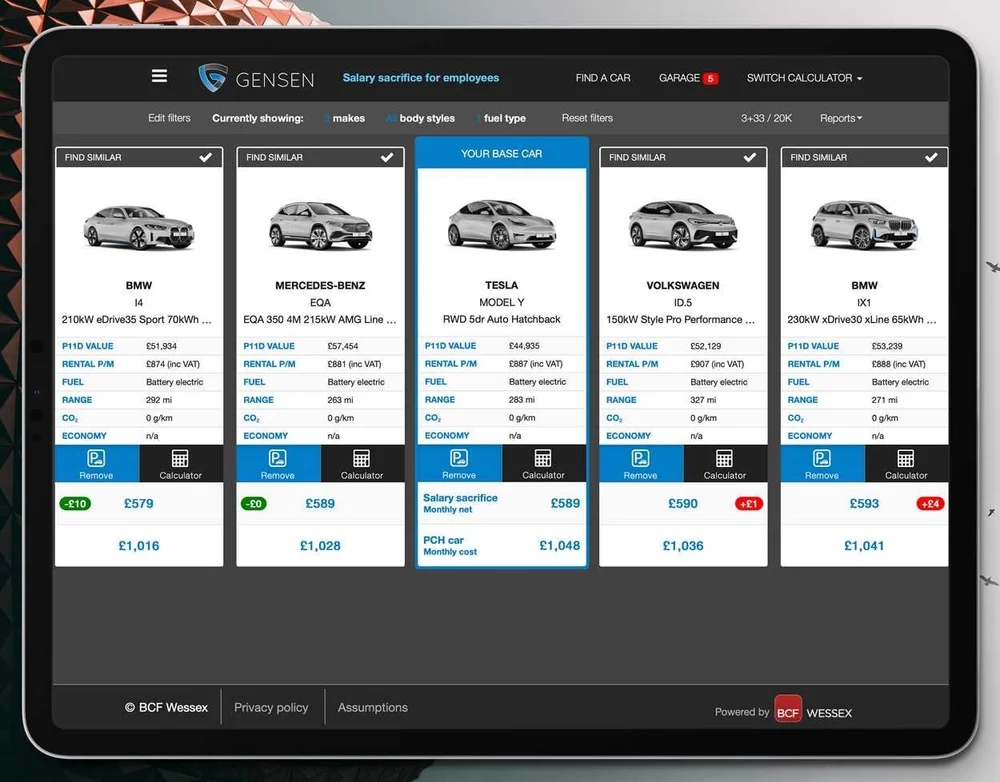Remove the BMW I4 from garage
Image resolution: width=1000 pixels, height=782 pixels.
(x=97, y=464)
